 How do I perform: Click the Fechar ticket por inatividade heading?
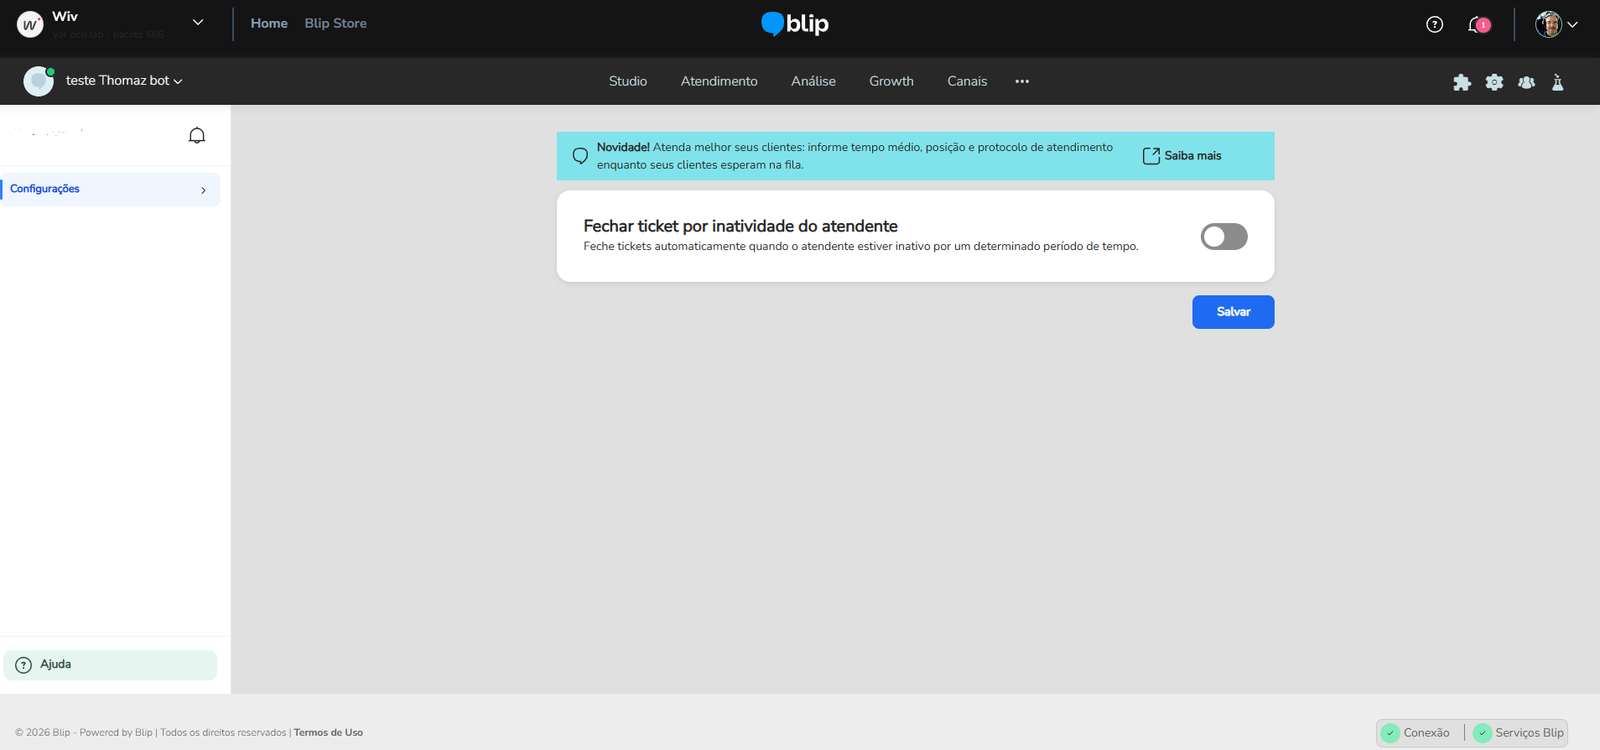click(740, 226)
